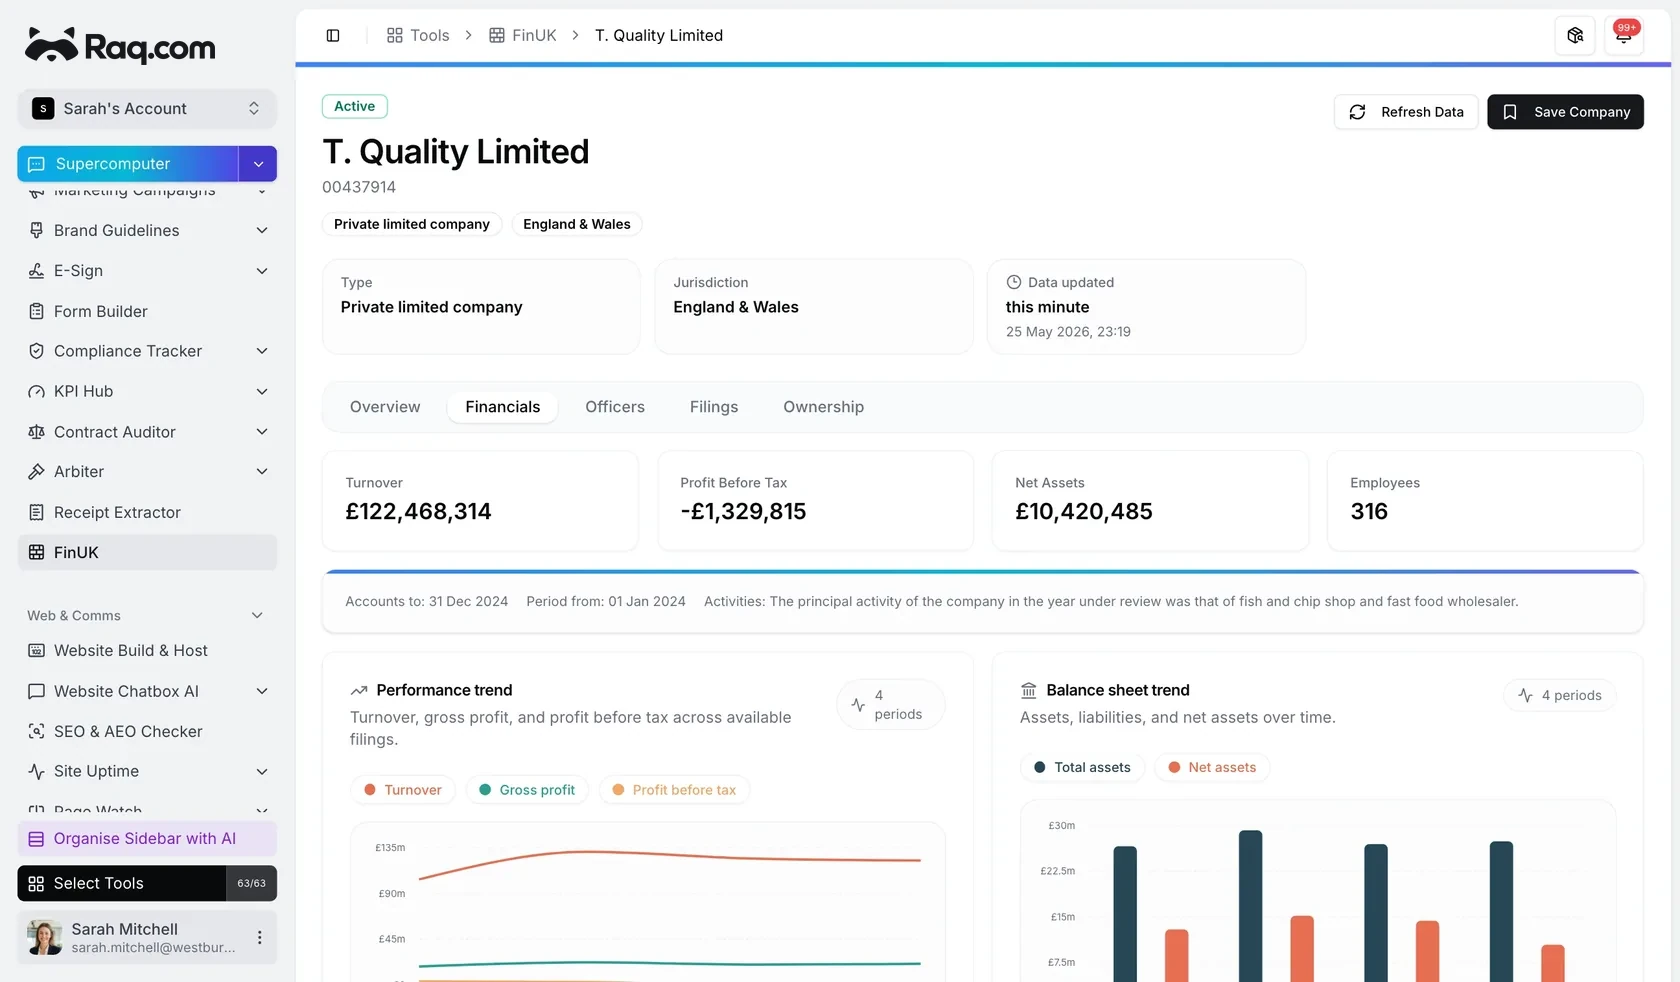This screenshot has height=982, width=1680.
Task: Toggle the sidebar panel icon
Action: point(333,36)
